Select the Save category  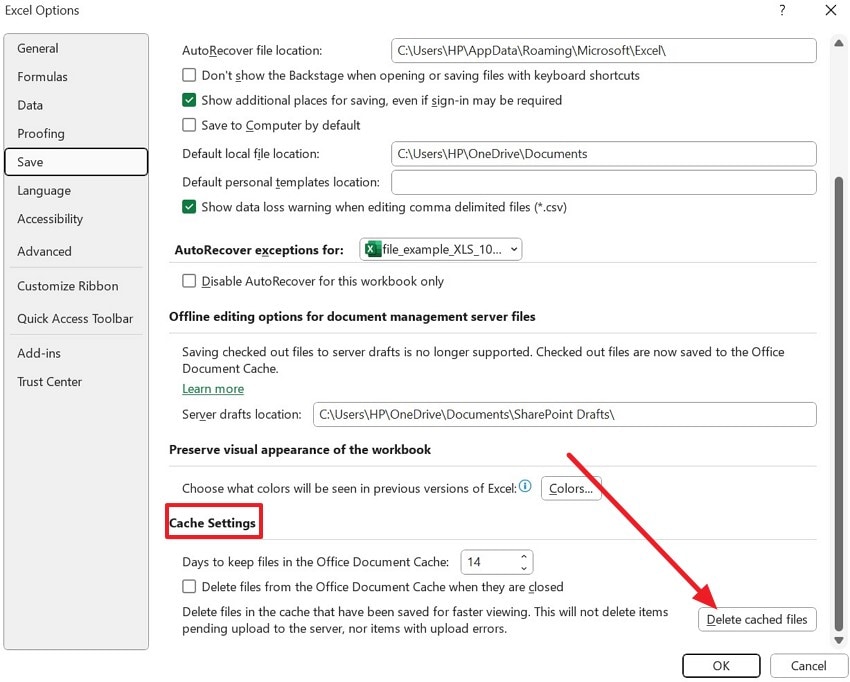pyautogui.click(x=76, y=162)
